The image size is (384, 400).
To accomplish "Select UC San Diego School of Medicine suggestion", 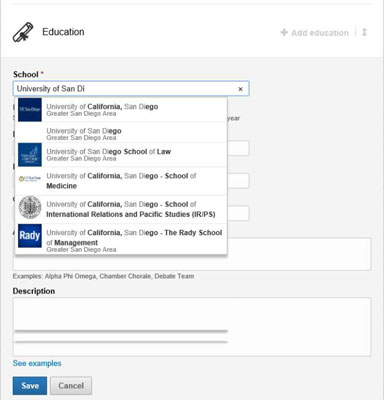I will [121, 181].
